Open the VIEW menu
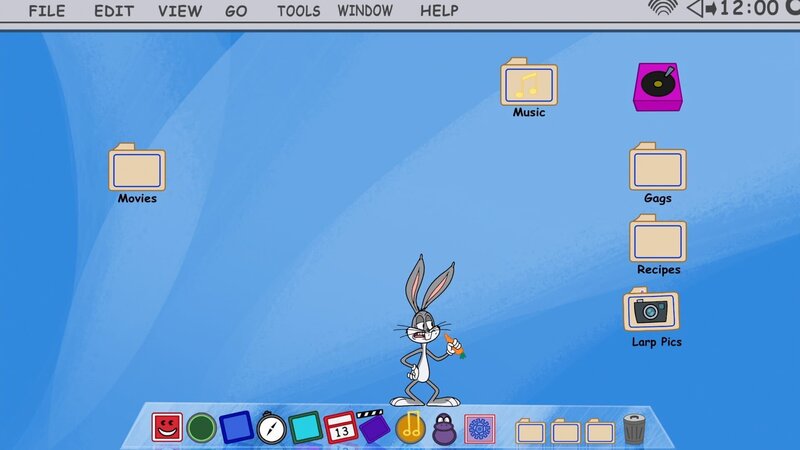 pos(180,11)
